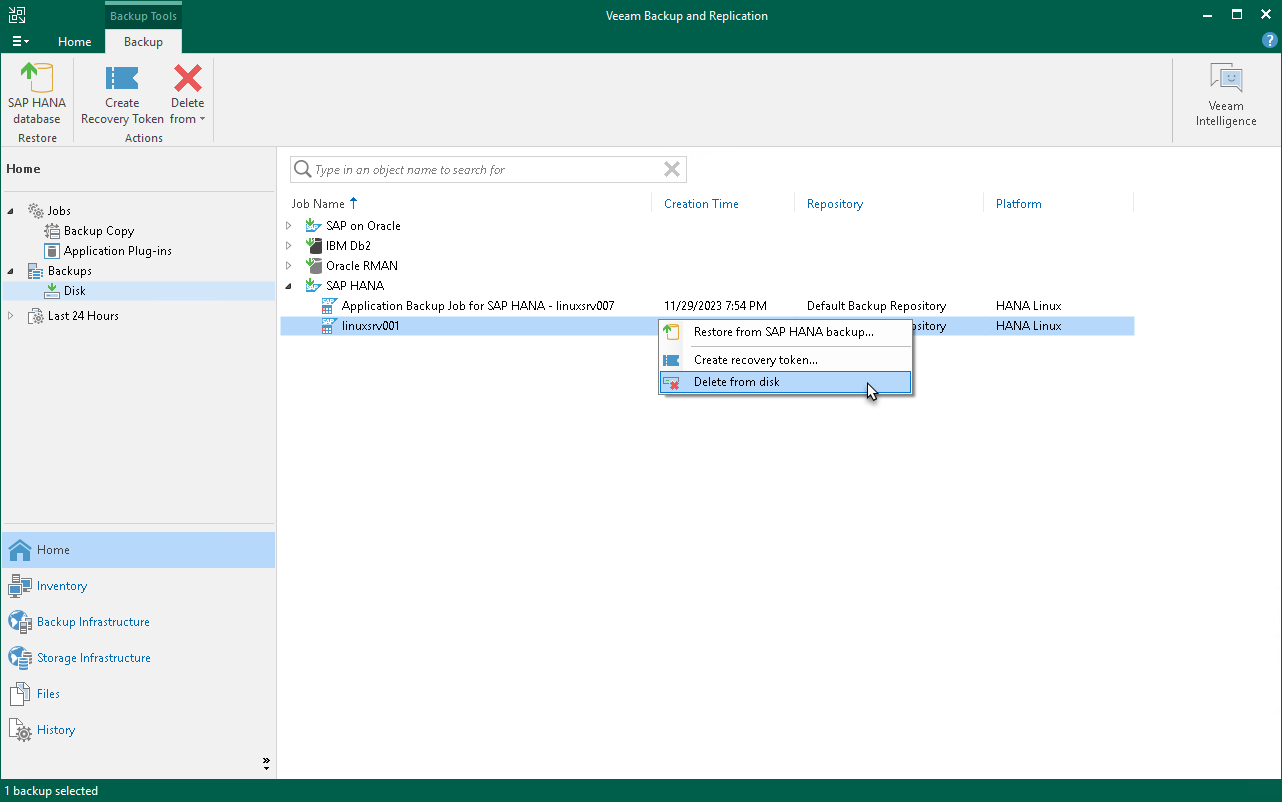Open Backup Infrastructure view
Image resolution: width=1282 pixels, height=802 pixels.
coord(92,622)
